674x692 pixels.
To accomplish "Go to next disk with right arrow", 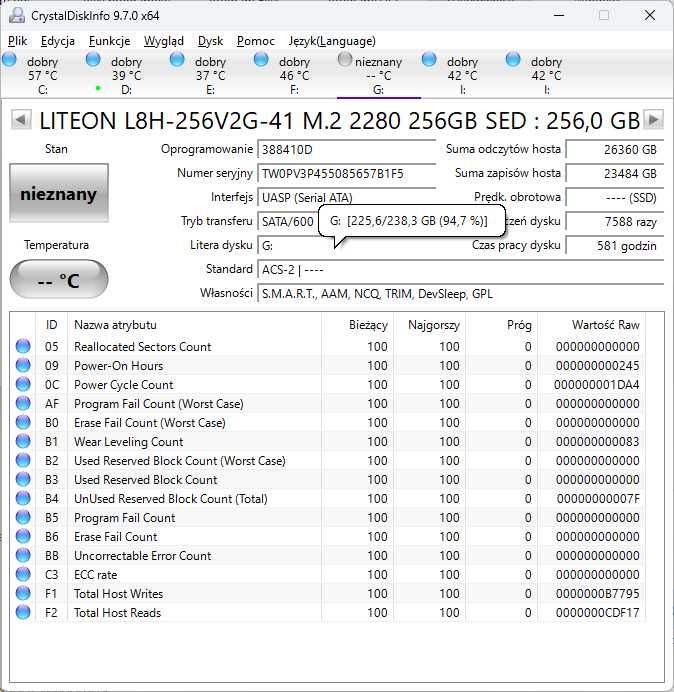I will pyautogui.click(x=654, y=120).
